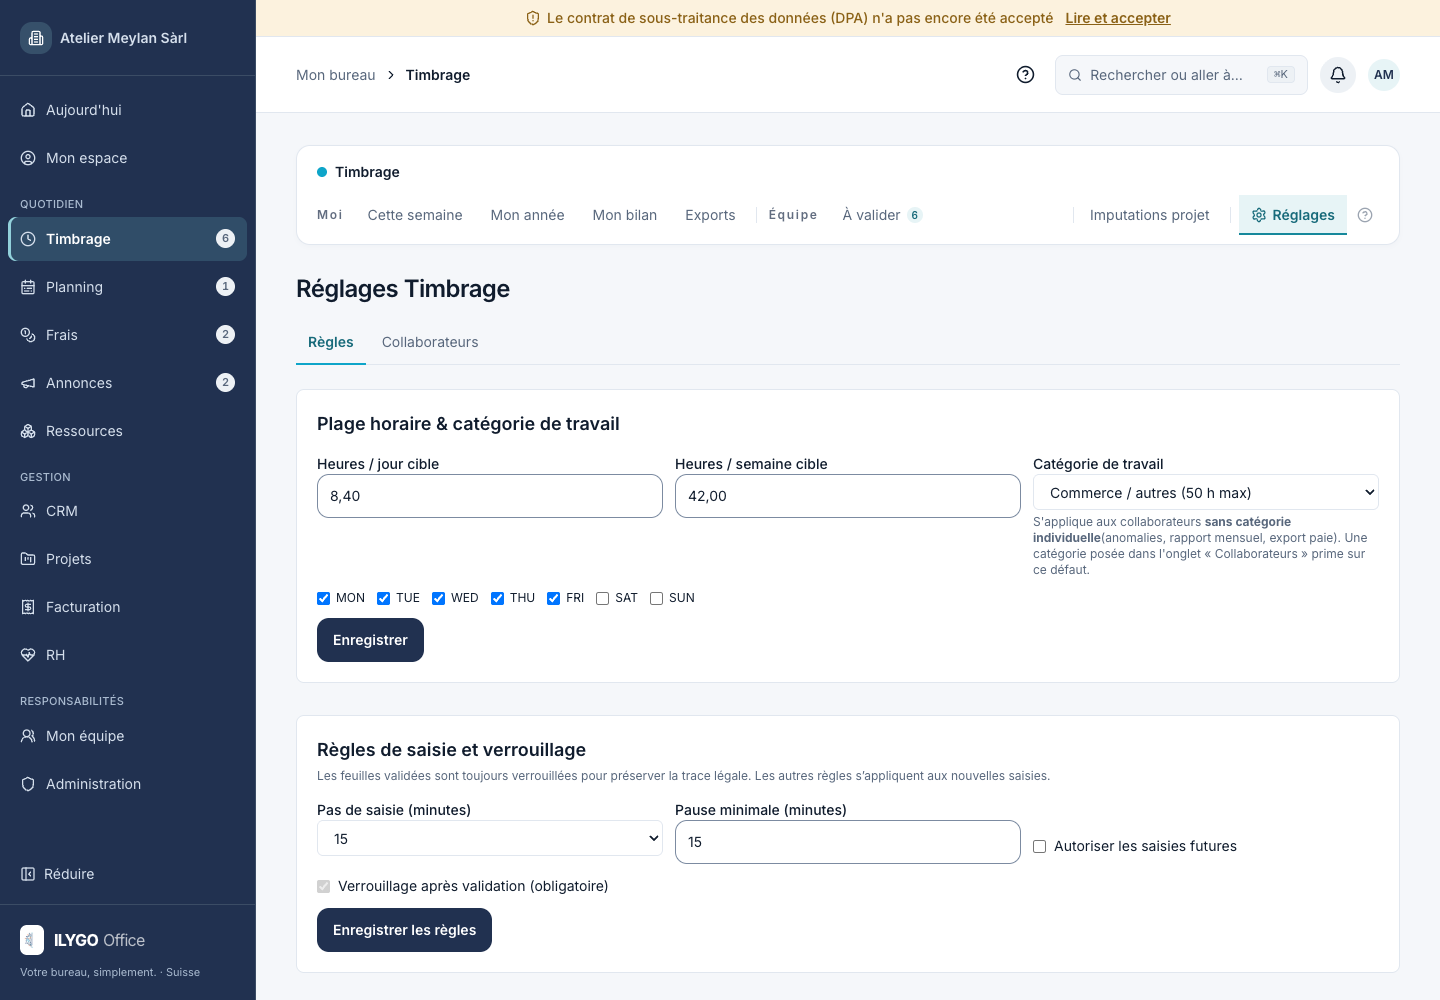Click the home icon beside Aujourd'hui
1440x1000 pixels.
(28, 110)
